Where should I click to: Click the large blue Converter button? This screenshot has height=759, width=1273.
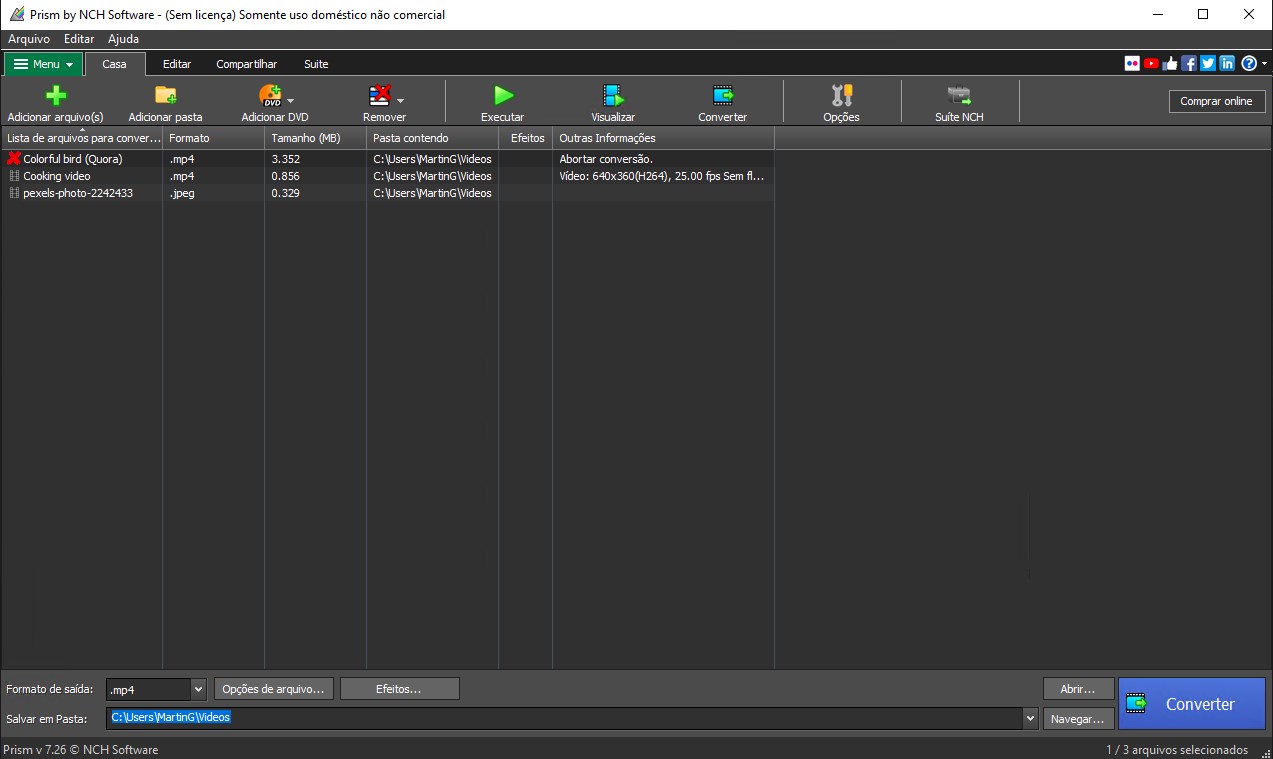[x=1192, y=704]
